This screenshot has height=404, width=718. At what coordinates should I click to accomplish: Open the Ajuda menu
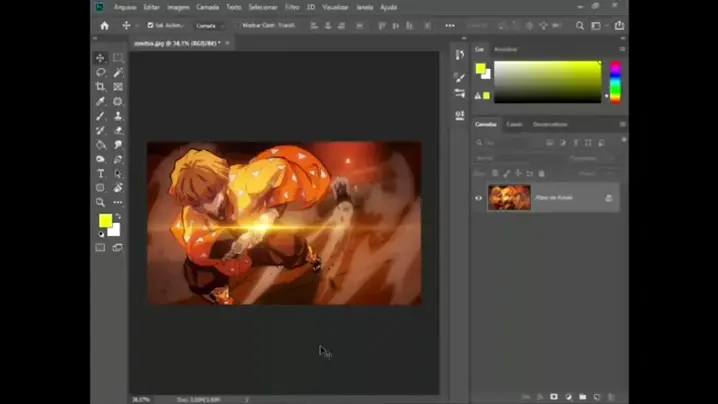coord(388,7)
